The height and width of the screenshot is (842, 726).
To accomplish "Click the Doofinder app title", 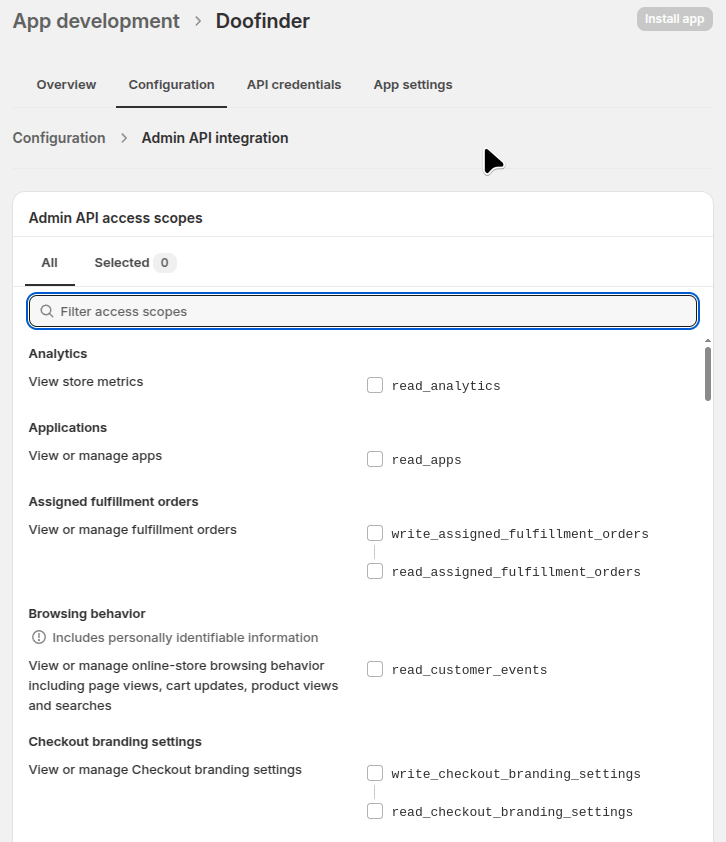I will (x=263, y=21).
